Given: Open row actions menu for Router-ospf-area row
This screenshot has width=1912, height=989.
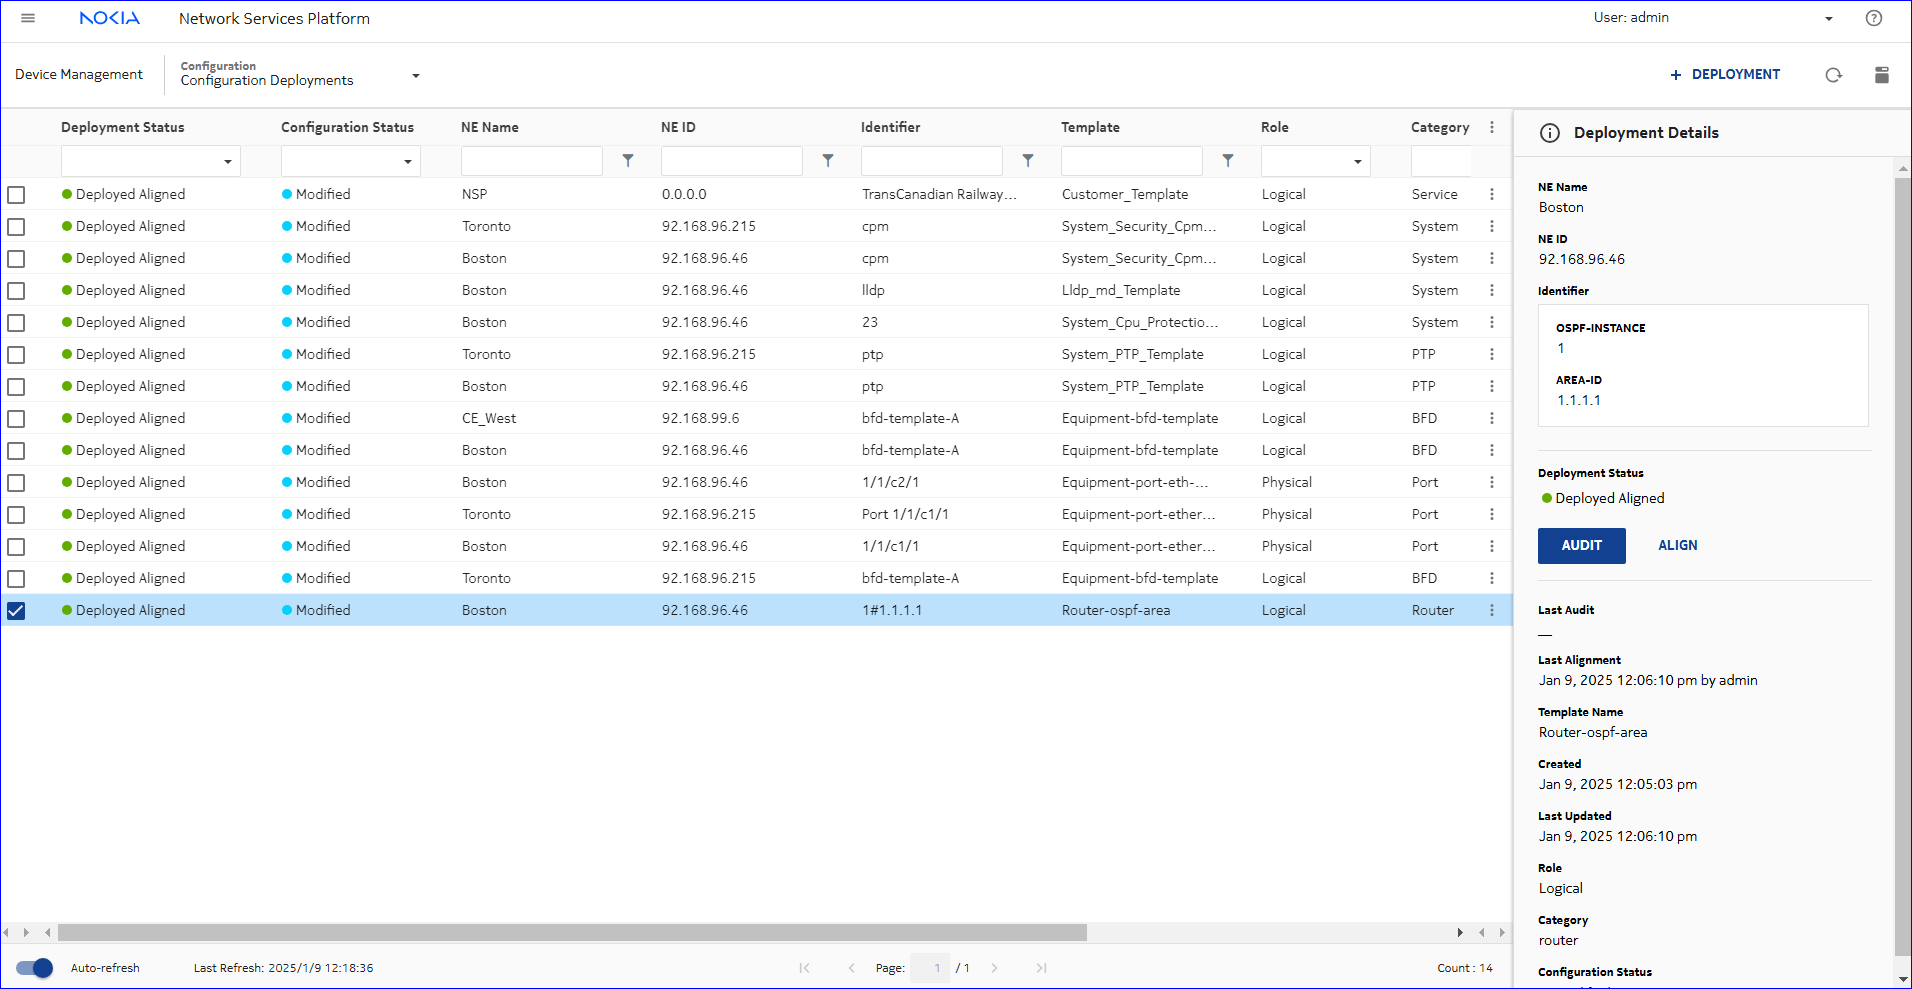Looking at the screenshot, I should pyautogui.click(x=1491, y=610).
